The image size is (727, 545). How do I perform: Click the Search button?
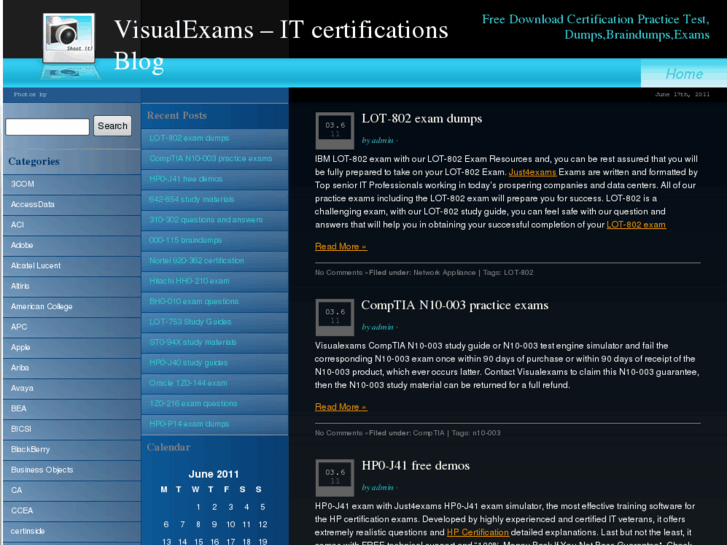pyautogui.click(x=112, y=126)
